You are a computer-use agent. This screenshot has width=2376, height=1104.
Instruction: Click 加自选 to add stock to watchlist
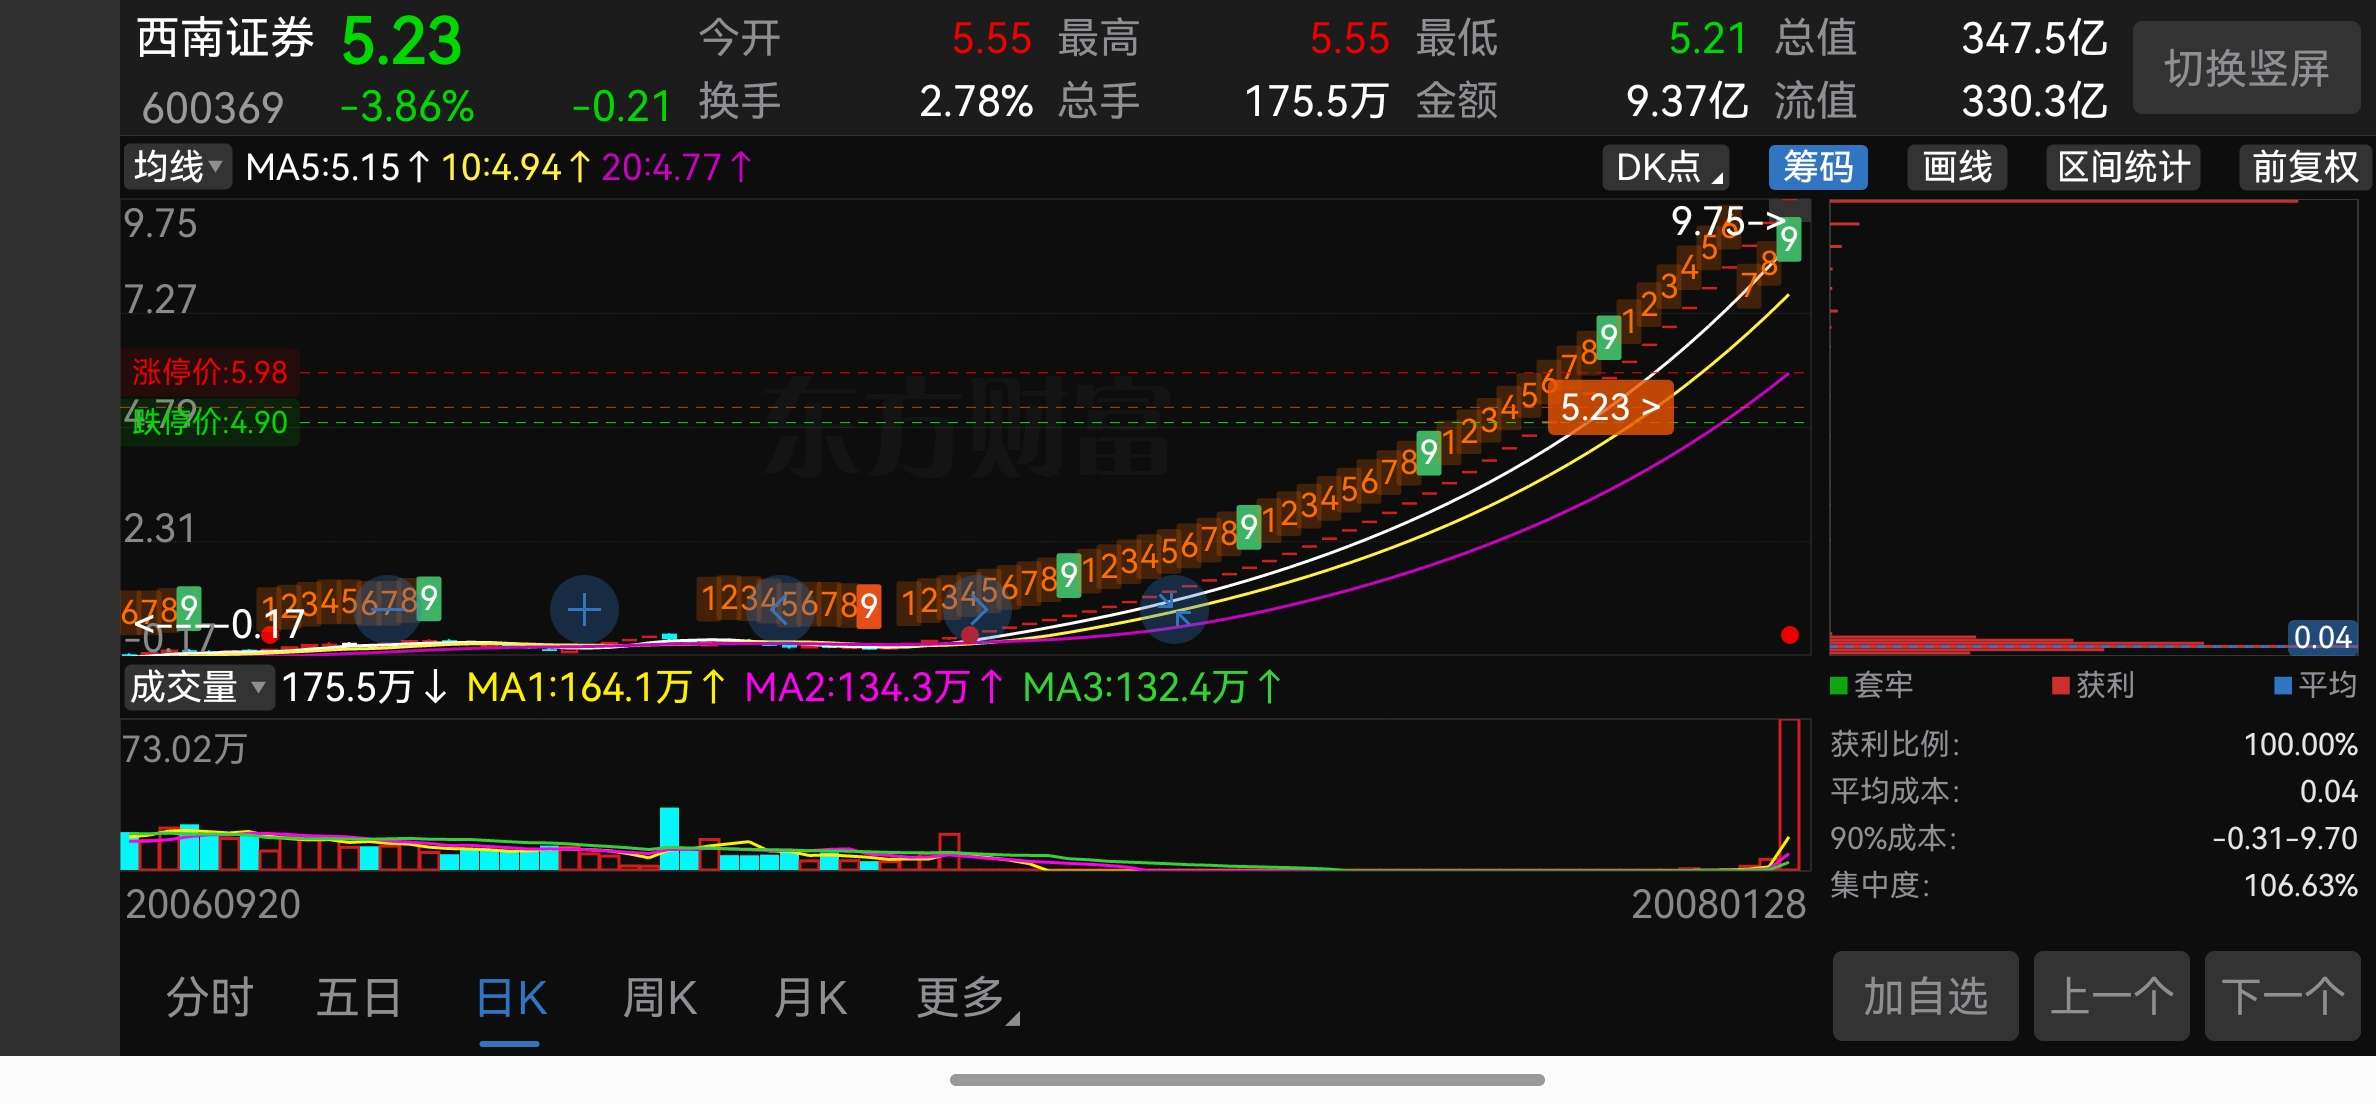pyautogui.click(x=1924, y=997)
